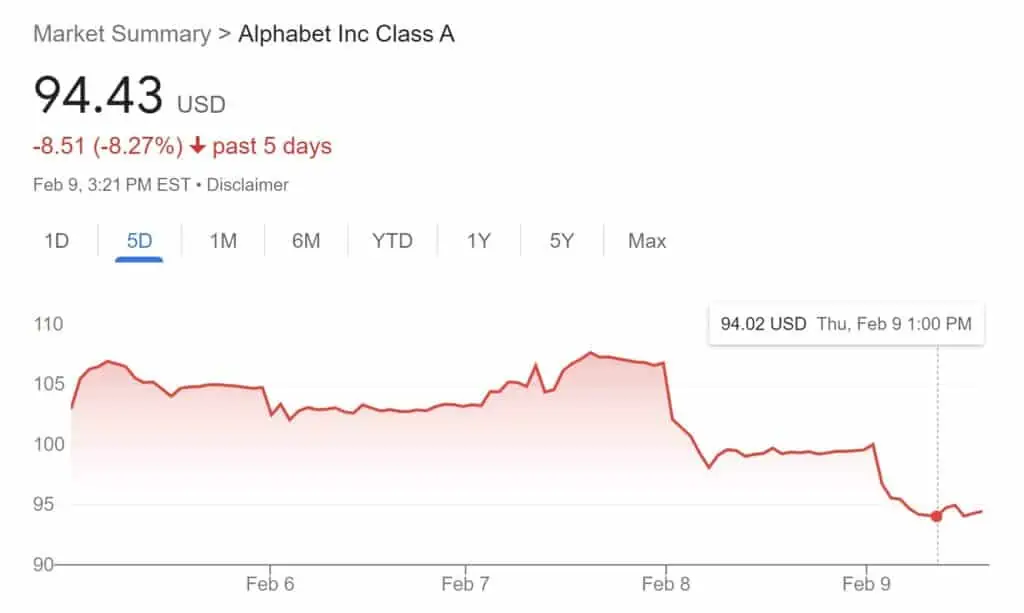Viewport: 1024px width, 613px height.
Task: Select the Max time range tab
Action: (x=647, y=241)
